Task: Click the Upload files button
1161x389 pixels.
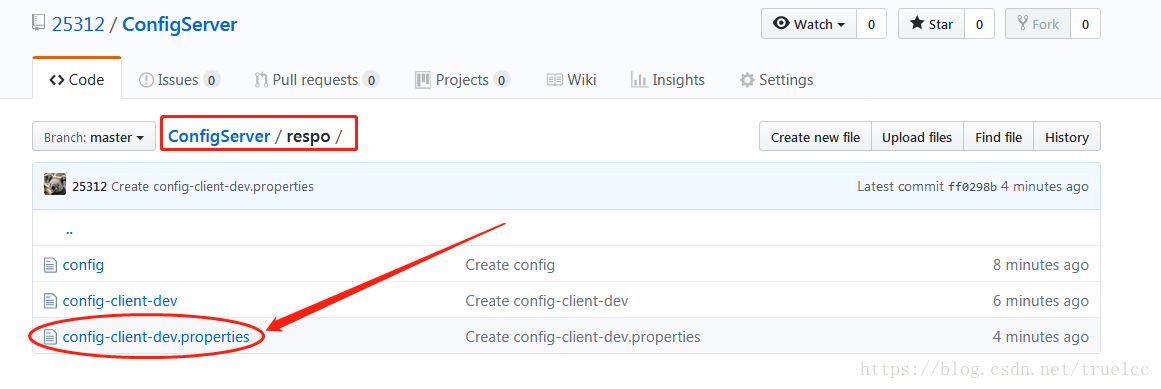Action: [917, 137]
